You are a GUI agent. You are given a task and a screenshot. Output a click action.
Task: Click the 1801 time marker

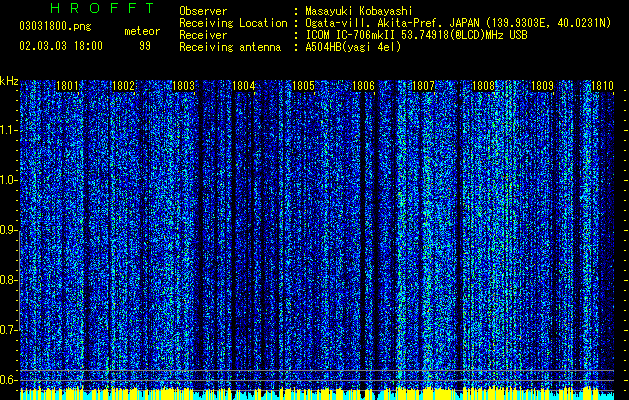67,86
